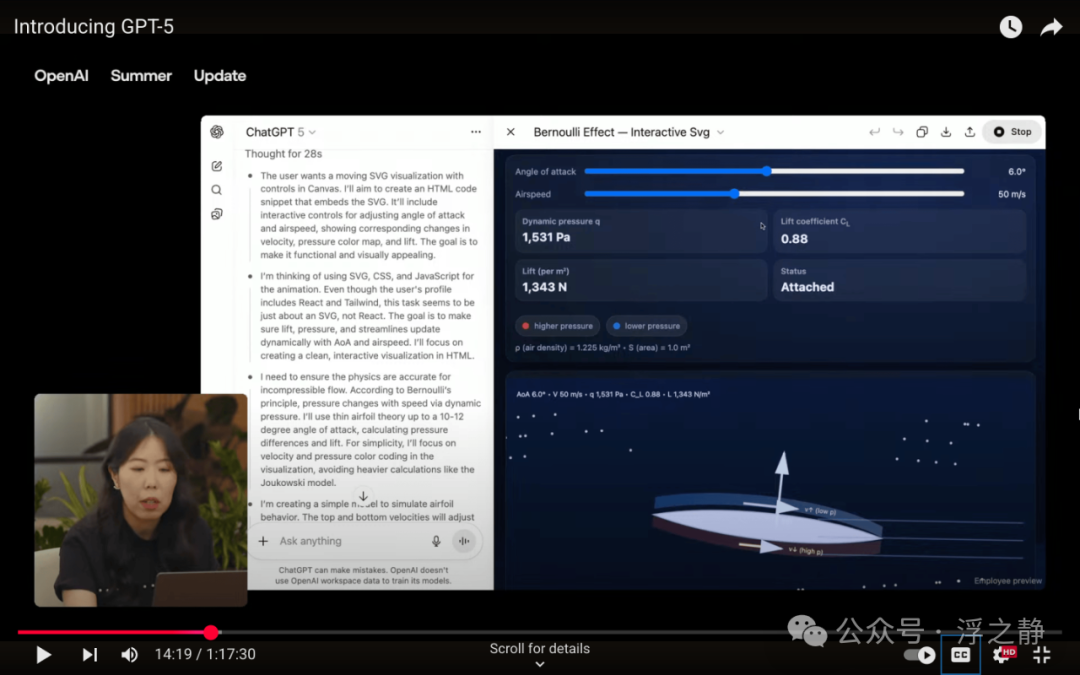
Task: Toggle the autoplay switch
Action: [x=920, y=654]
